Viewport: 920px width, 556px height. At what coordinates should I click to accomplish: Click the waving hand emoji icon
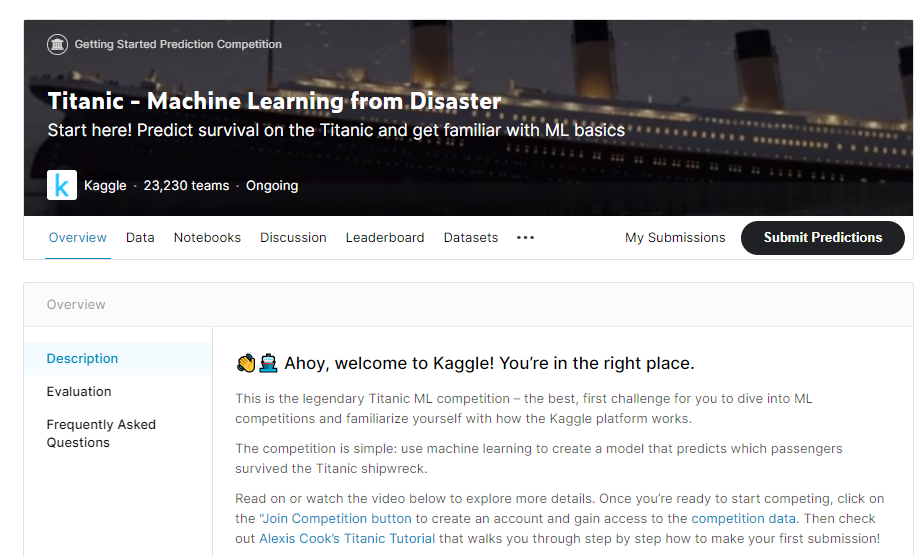(246, 364)
